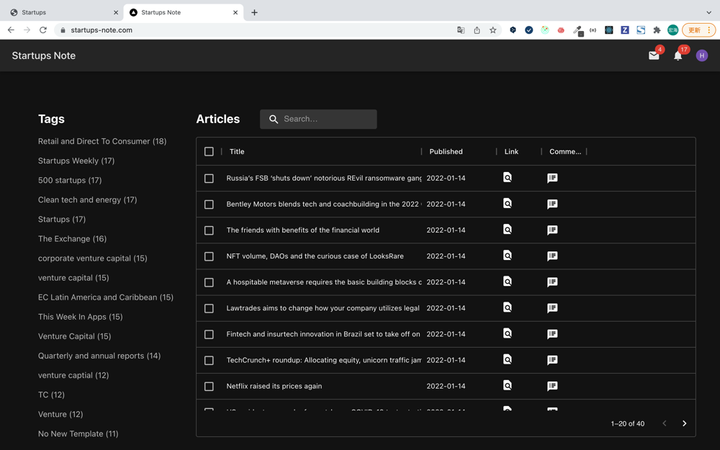720x450 pixels.
Task: Open comments for Russia's FSB article
Action: (552, 178)
